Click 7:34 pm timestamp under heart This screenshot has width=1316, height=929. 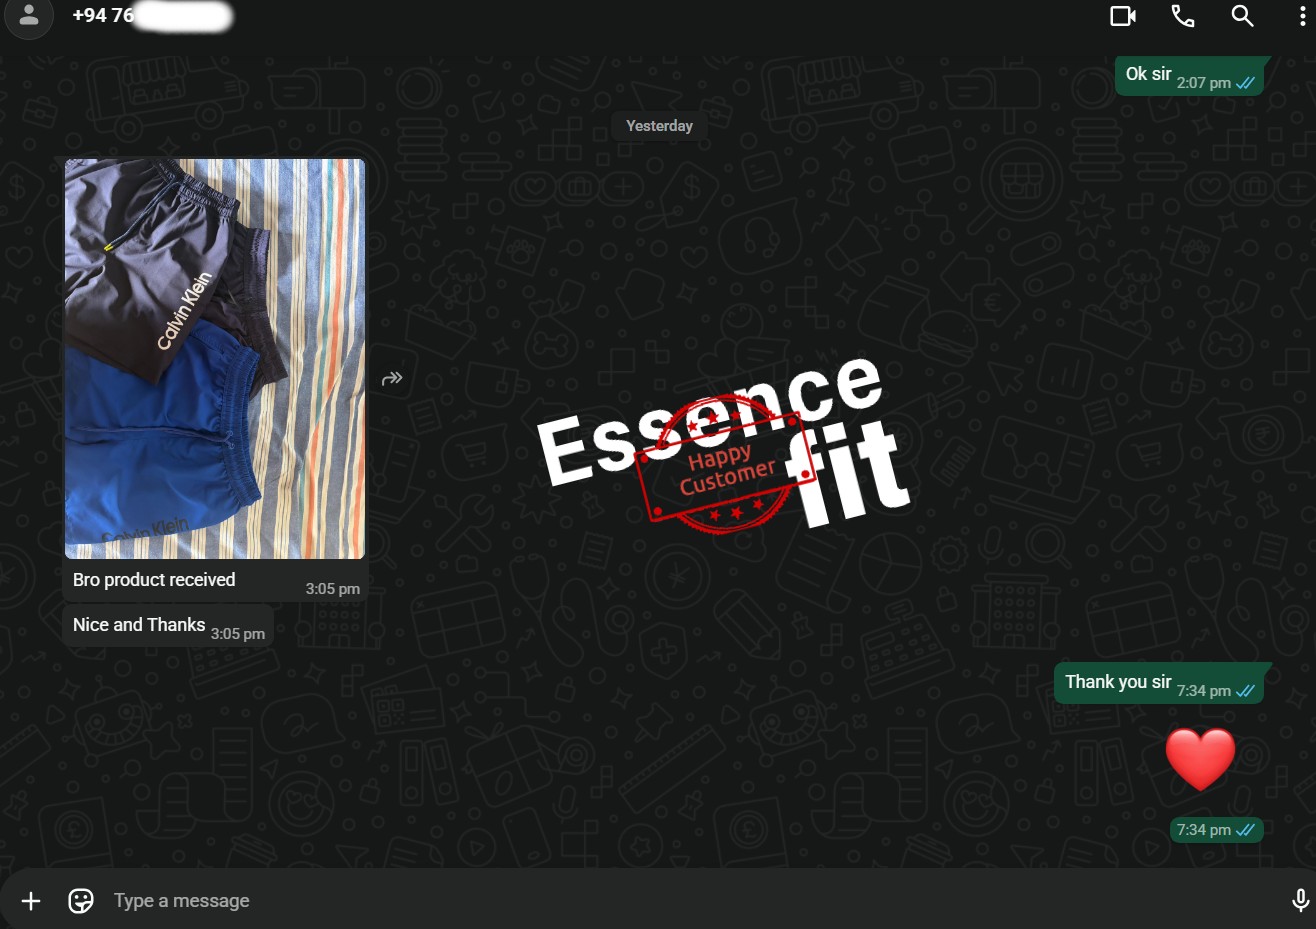(1204, 830)
